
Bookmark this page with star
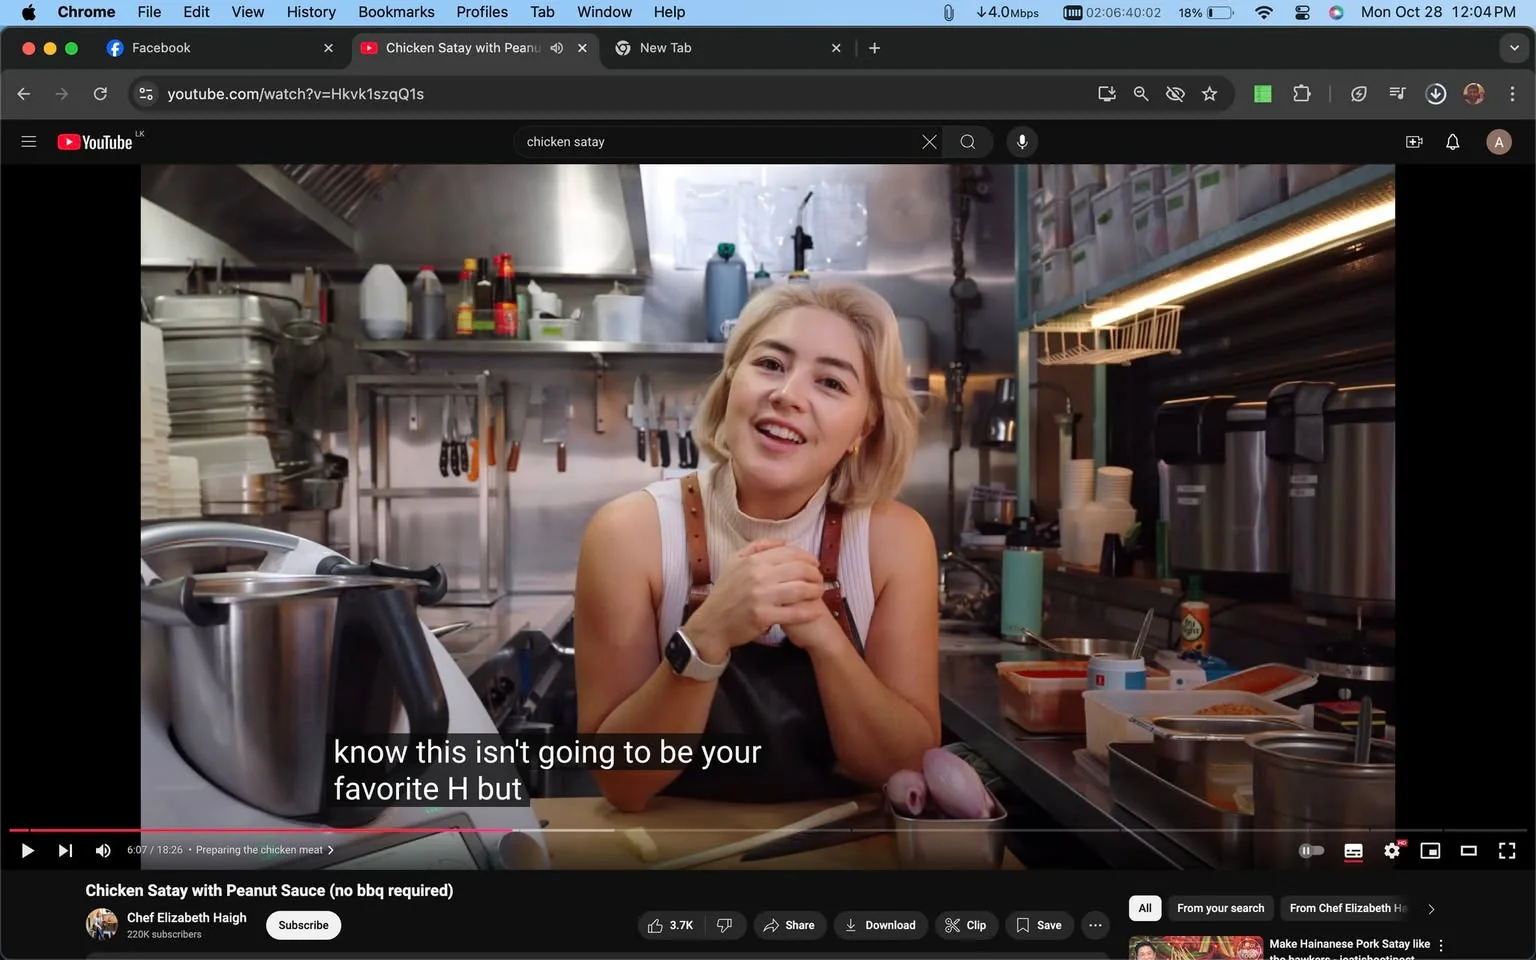pyautogui.click(x=1210, y=94)
